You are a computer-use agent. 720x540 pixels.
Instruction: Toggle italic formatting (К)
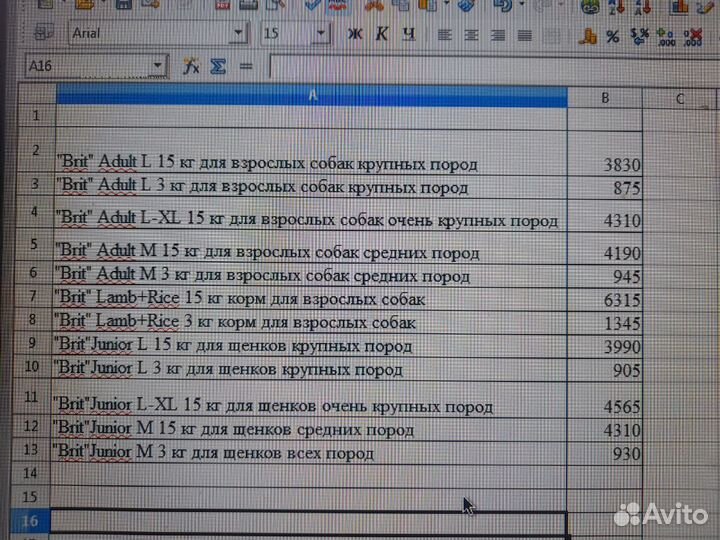(381, 34)
